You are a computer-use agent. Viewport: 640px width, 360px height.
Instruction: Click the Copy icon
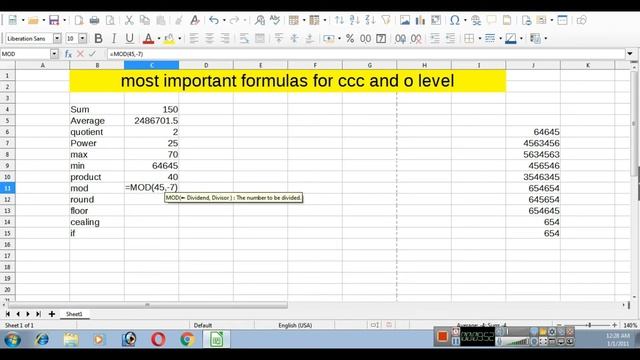tap(144, 20)
